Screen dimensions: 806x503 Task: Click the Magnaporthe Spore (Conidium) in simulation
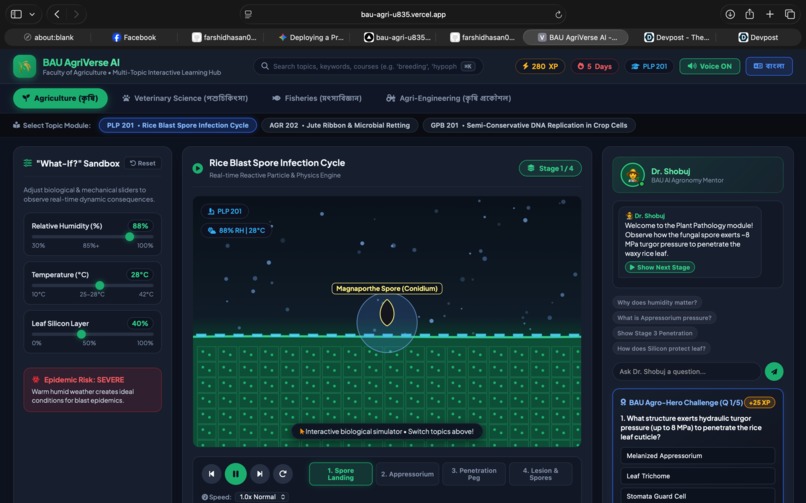(387, 312)
